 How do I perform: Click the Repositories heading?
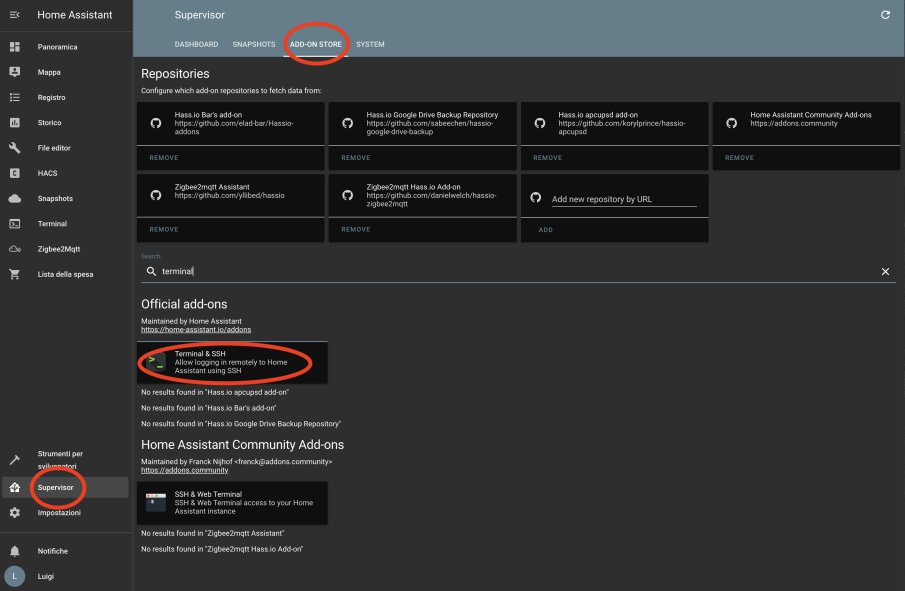[175, 74]
